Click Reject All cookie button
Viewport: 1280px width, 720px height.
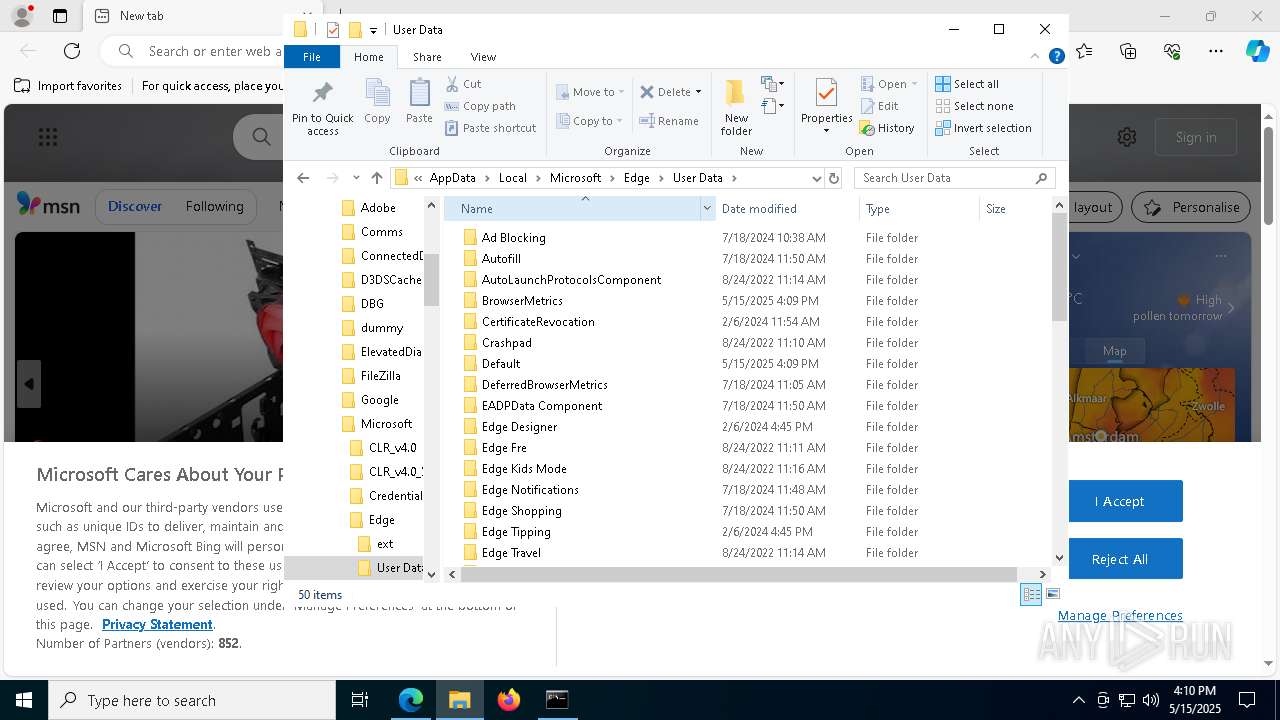pos(1119,559)
